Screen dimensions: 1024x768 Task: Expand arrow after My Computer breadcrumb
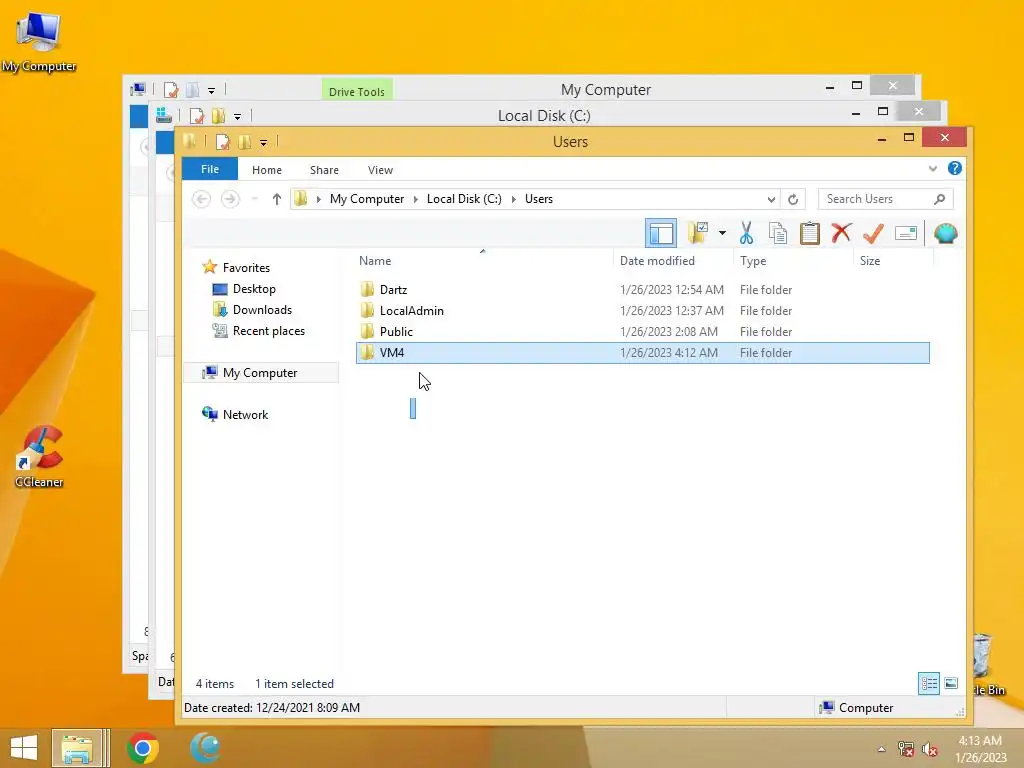(x=415, y=199)
